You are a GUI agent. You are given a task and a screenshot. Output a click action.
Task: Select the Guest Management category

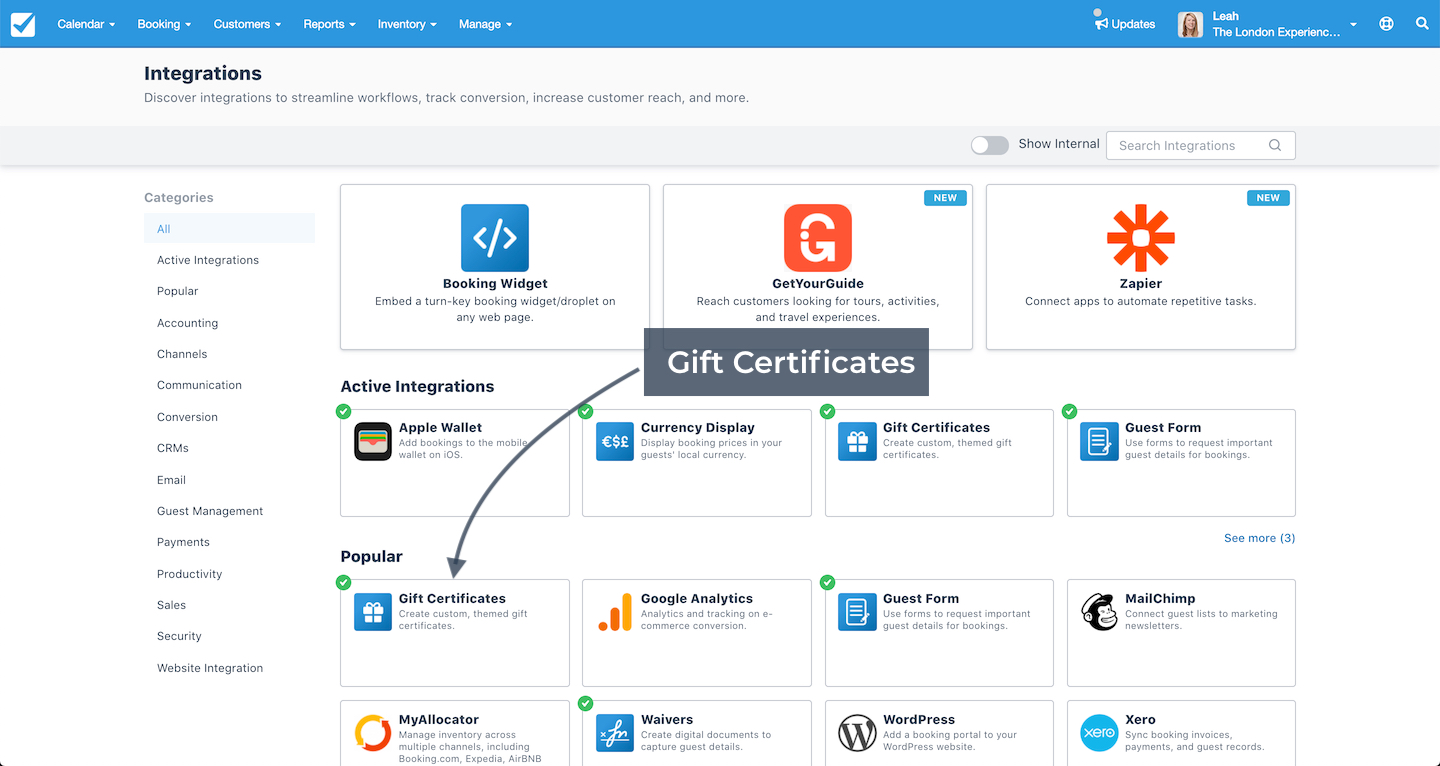(x=210, y=511)
